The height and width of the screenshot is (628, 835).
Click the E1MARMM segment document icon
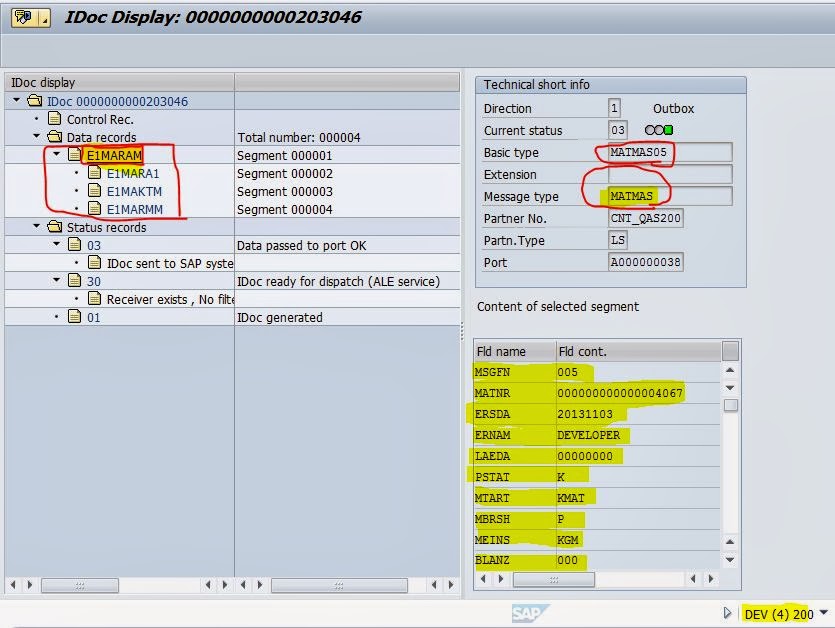click(x=95, y=209)
